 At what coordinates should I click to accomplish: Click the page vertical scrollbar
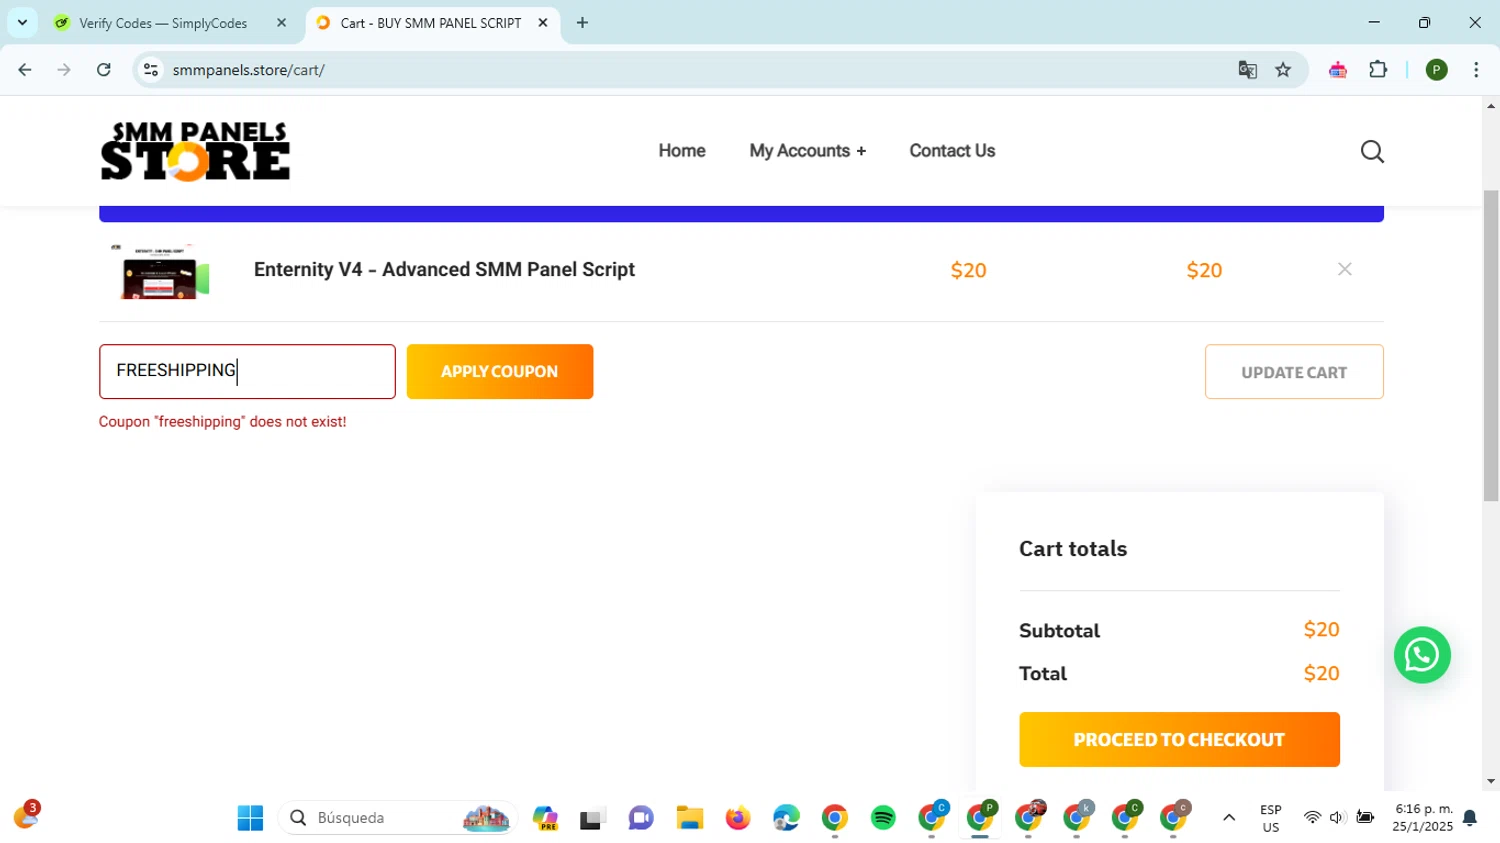(1491, 345)
